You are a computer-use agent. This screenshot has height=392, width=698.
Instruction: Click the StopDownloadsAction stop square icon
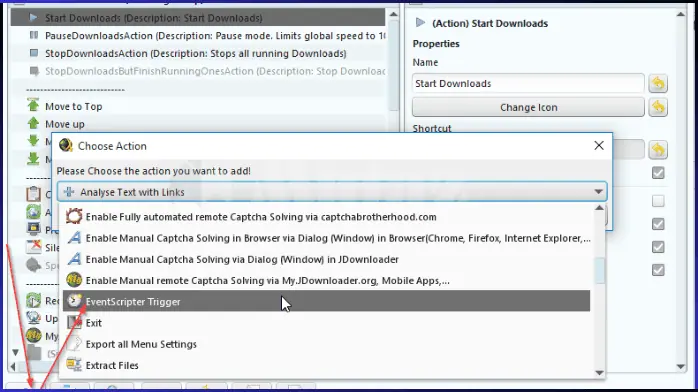click(34, 53)
